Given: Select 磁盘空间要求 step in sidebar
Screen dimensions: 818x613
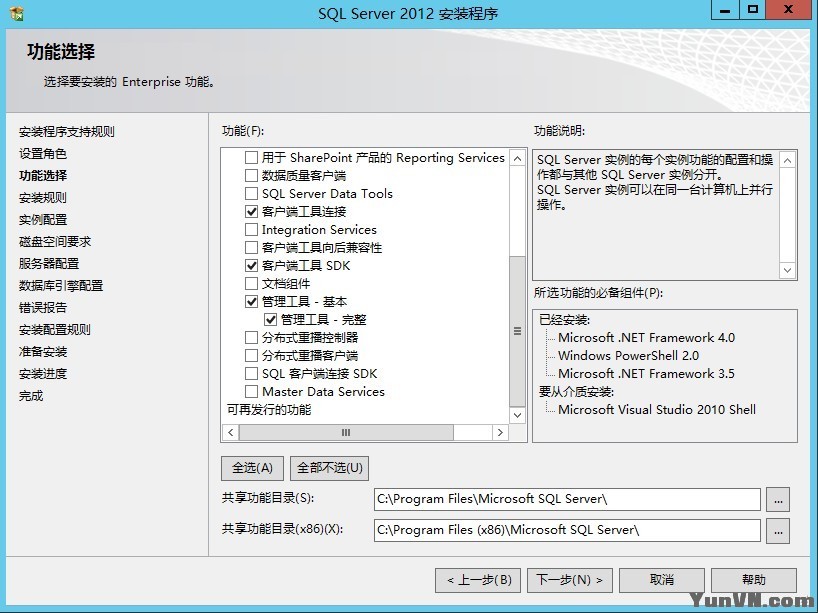Looking at the screenshot, I should coord(55,242).
